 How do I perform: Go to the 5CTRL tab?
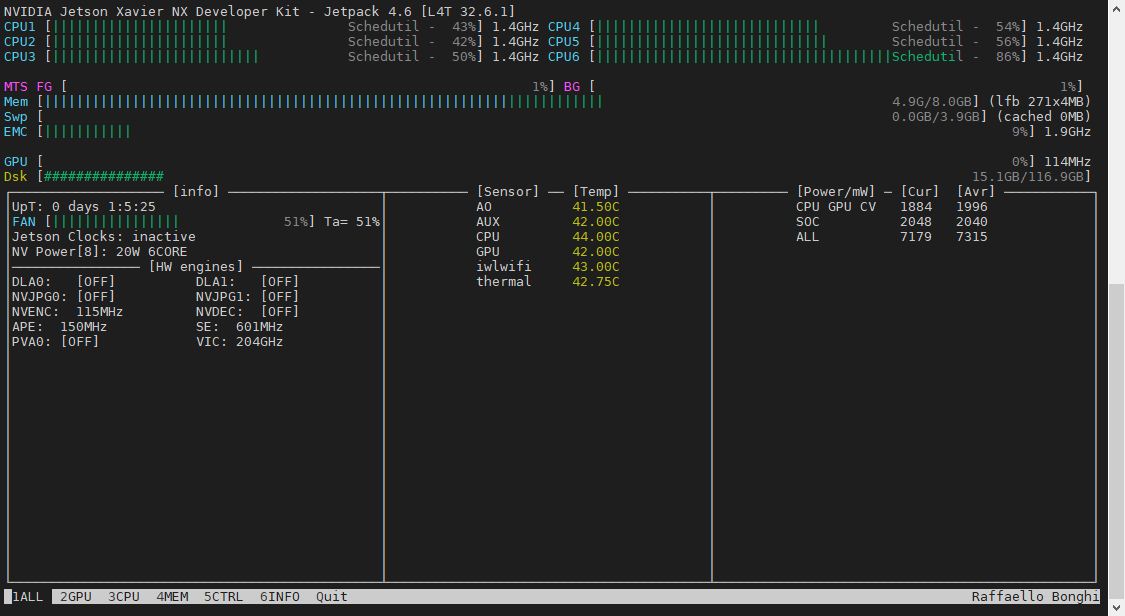point(223,596)
